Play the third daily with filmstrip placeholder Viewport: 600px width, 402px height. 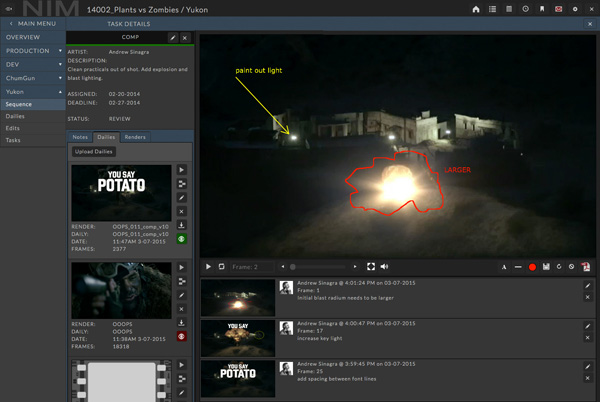coord(182,365)
